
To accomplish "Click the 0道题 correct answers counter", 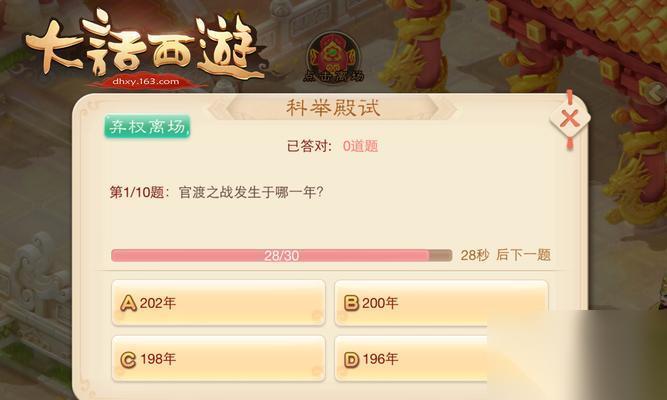I will click(360, 146).
